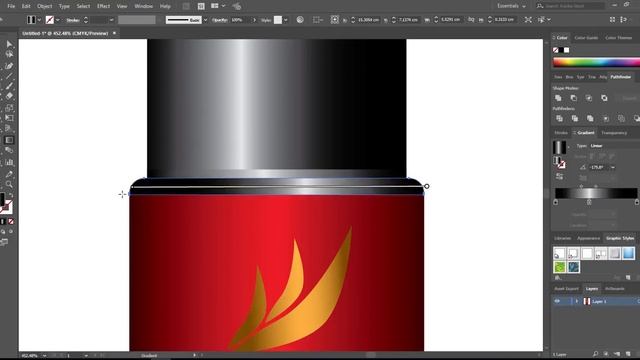Click the gradient slider bar in Gradient panel
The height and width of the screenshot is (360, 640).
(x=596, y=193)
